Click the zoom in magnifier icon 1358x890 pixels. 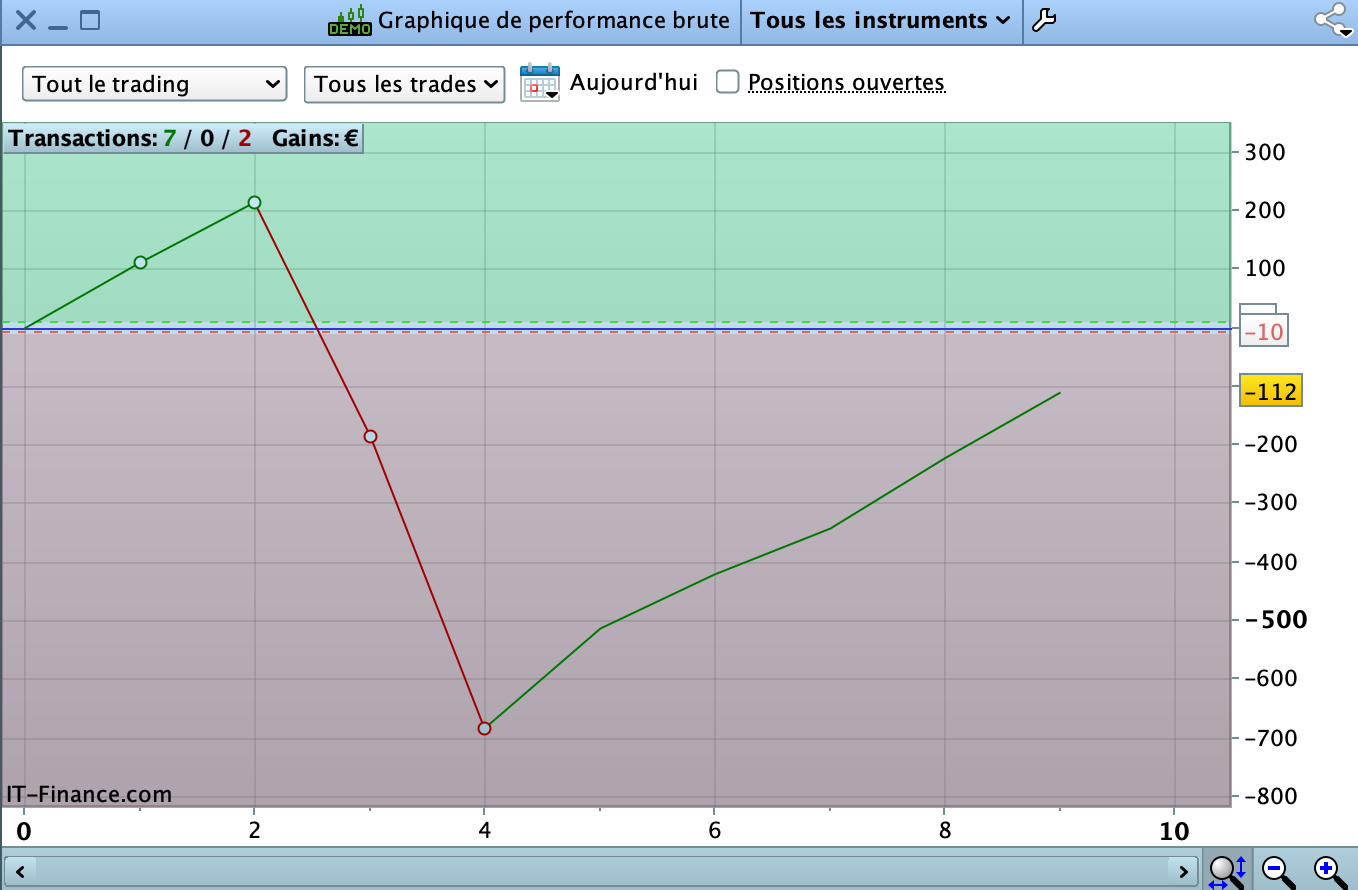[x=1329, y=870]
